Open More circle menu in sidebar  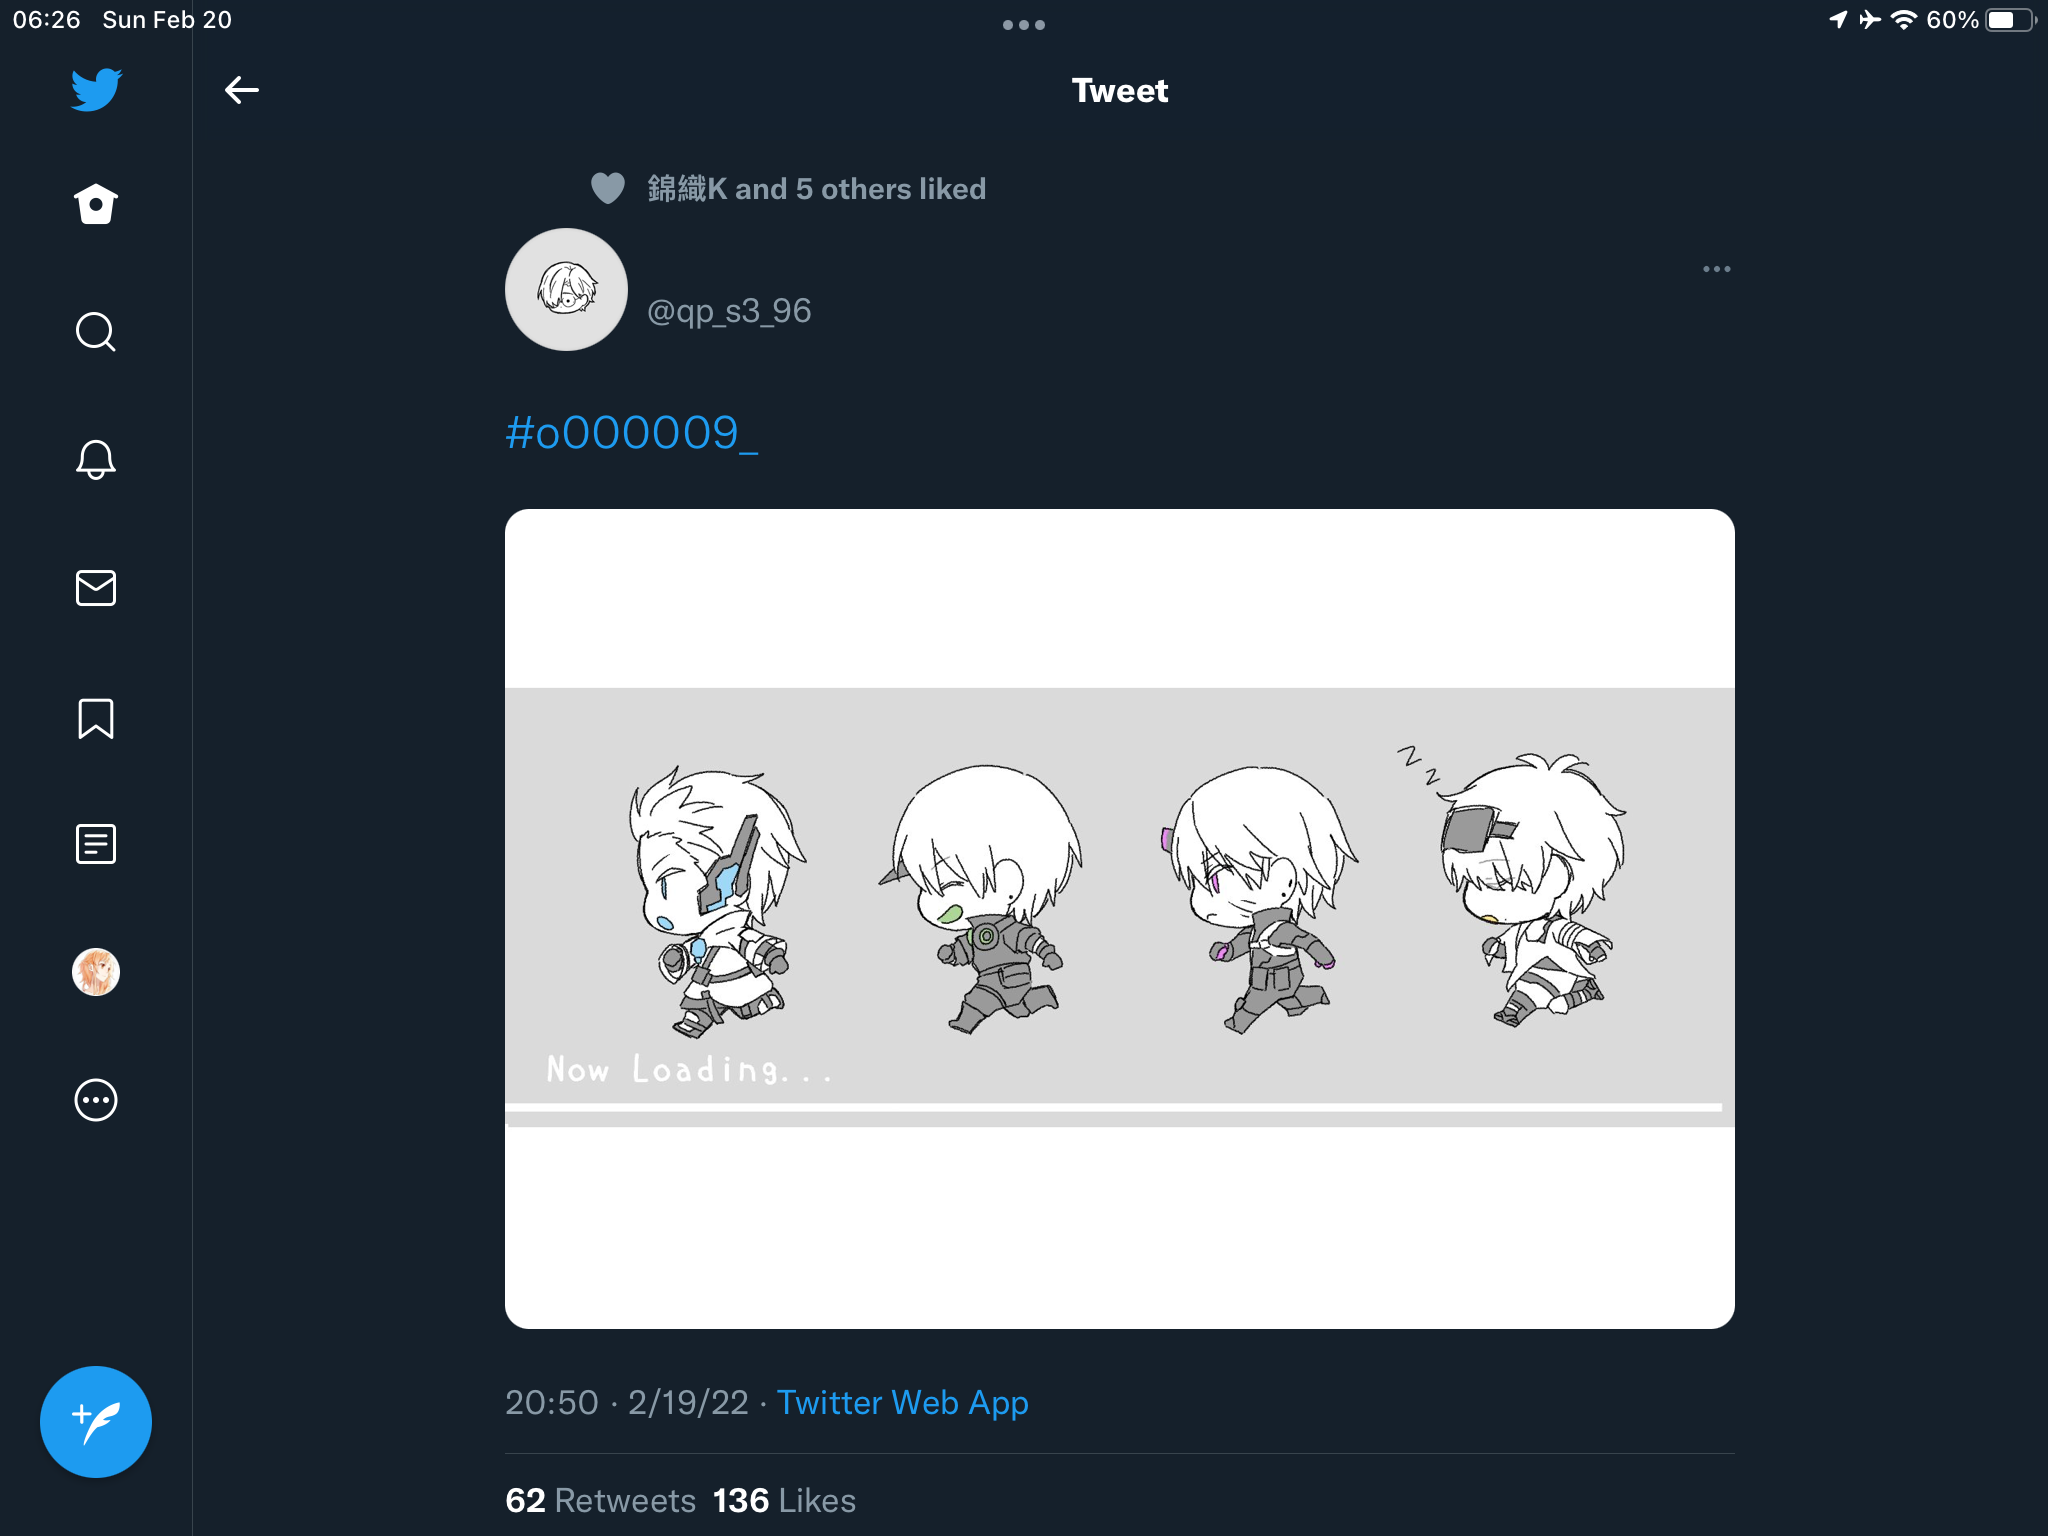[96, 1100]
